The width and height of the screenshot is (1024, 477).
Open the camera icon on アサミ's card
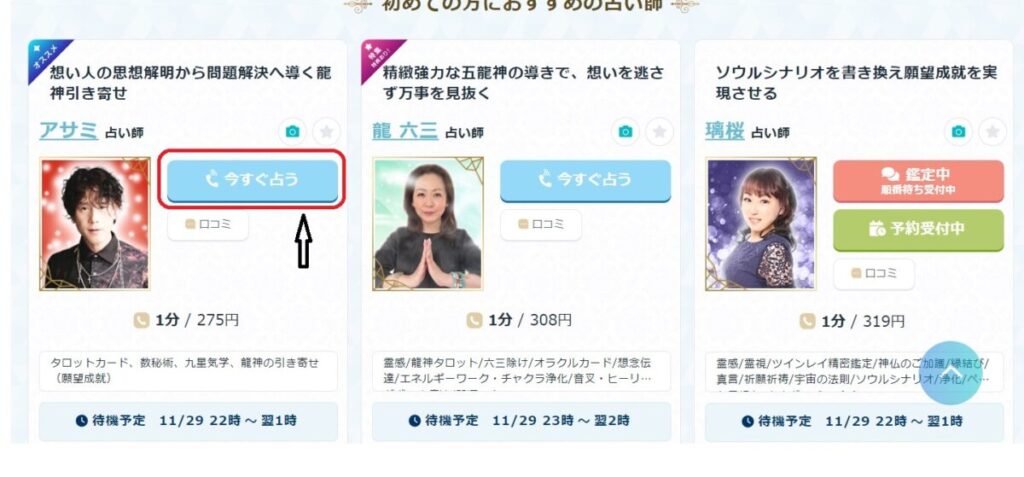(293, 132)
